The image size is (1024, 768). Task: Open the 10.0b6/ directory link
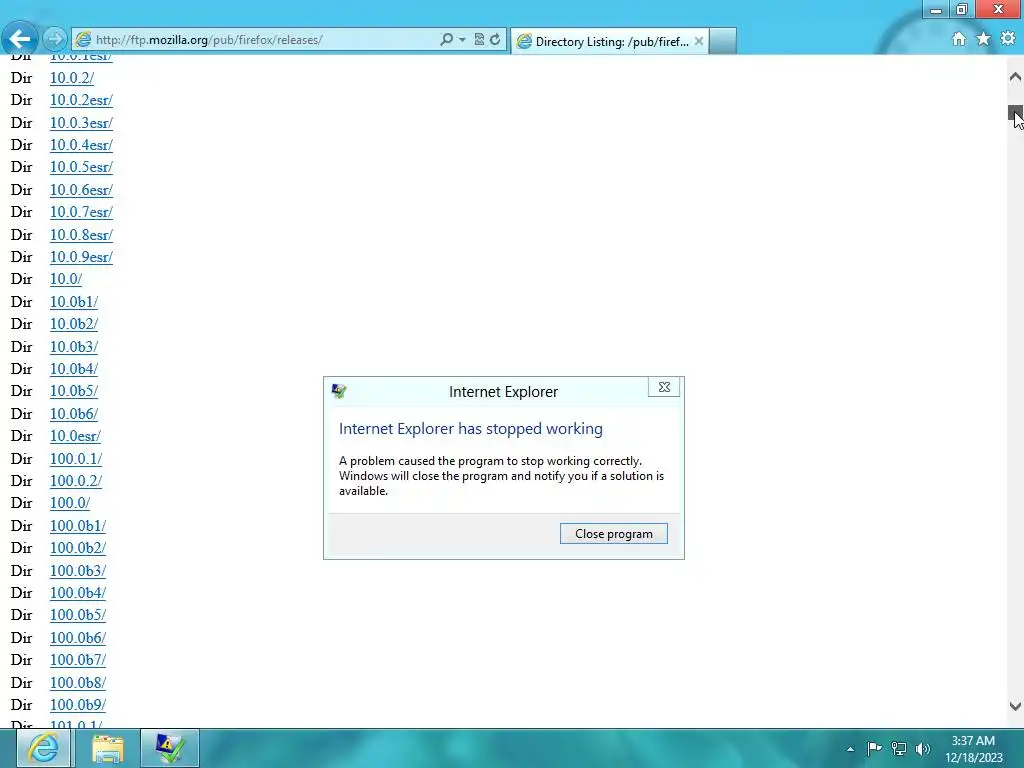click(x=74, y=414)
